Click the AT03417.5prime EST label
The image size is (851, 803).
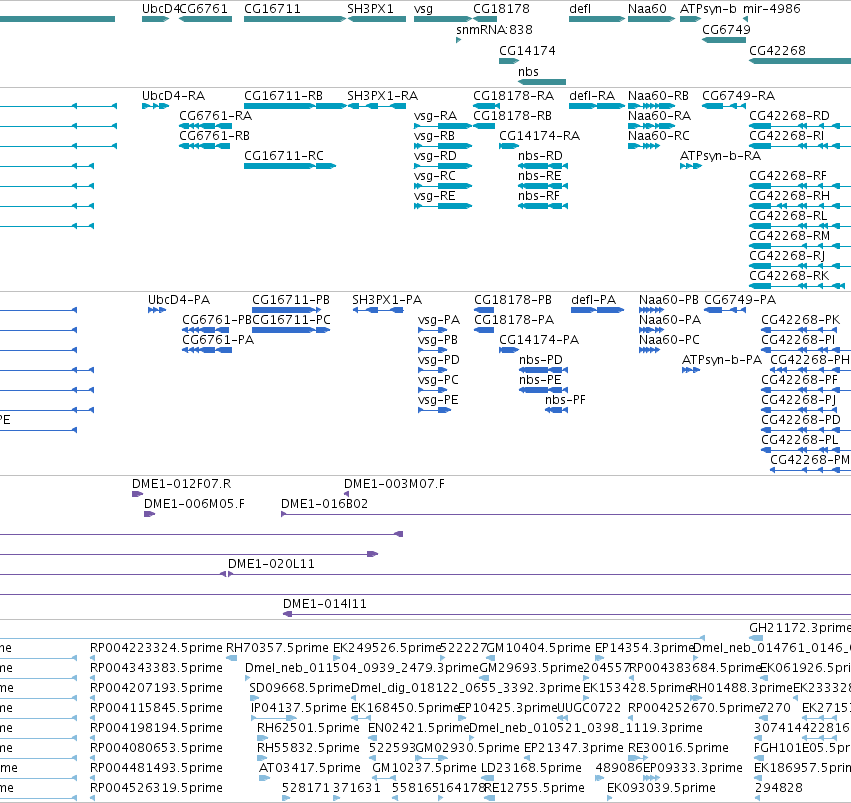[x=309, y=768]
